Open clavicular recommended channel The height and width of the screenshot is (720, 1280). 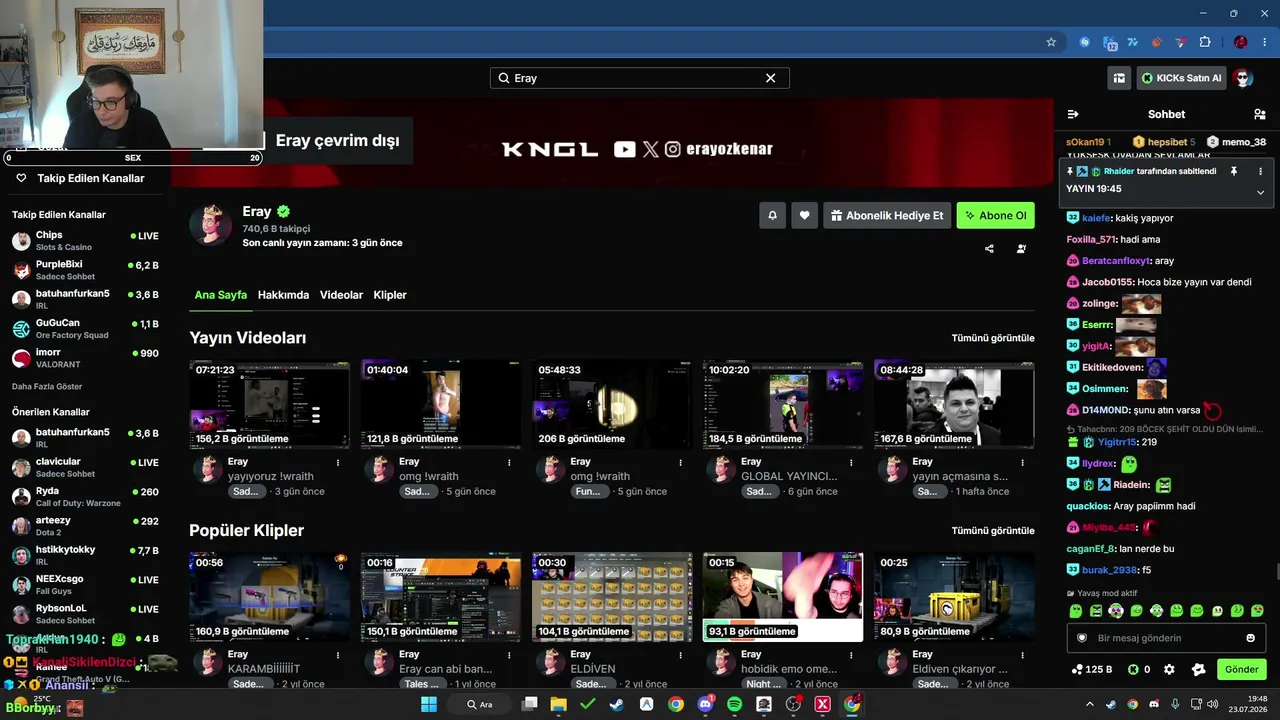coord(85,467)
